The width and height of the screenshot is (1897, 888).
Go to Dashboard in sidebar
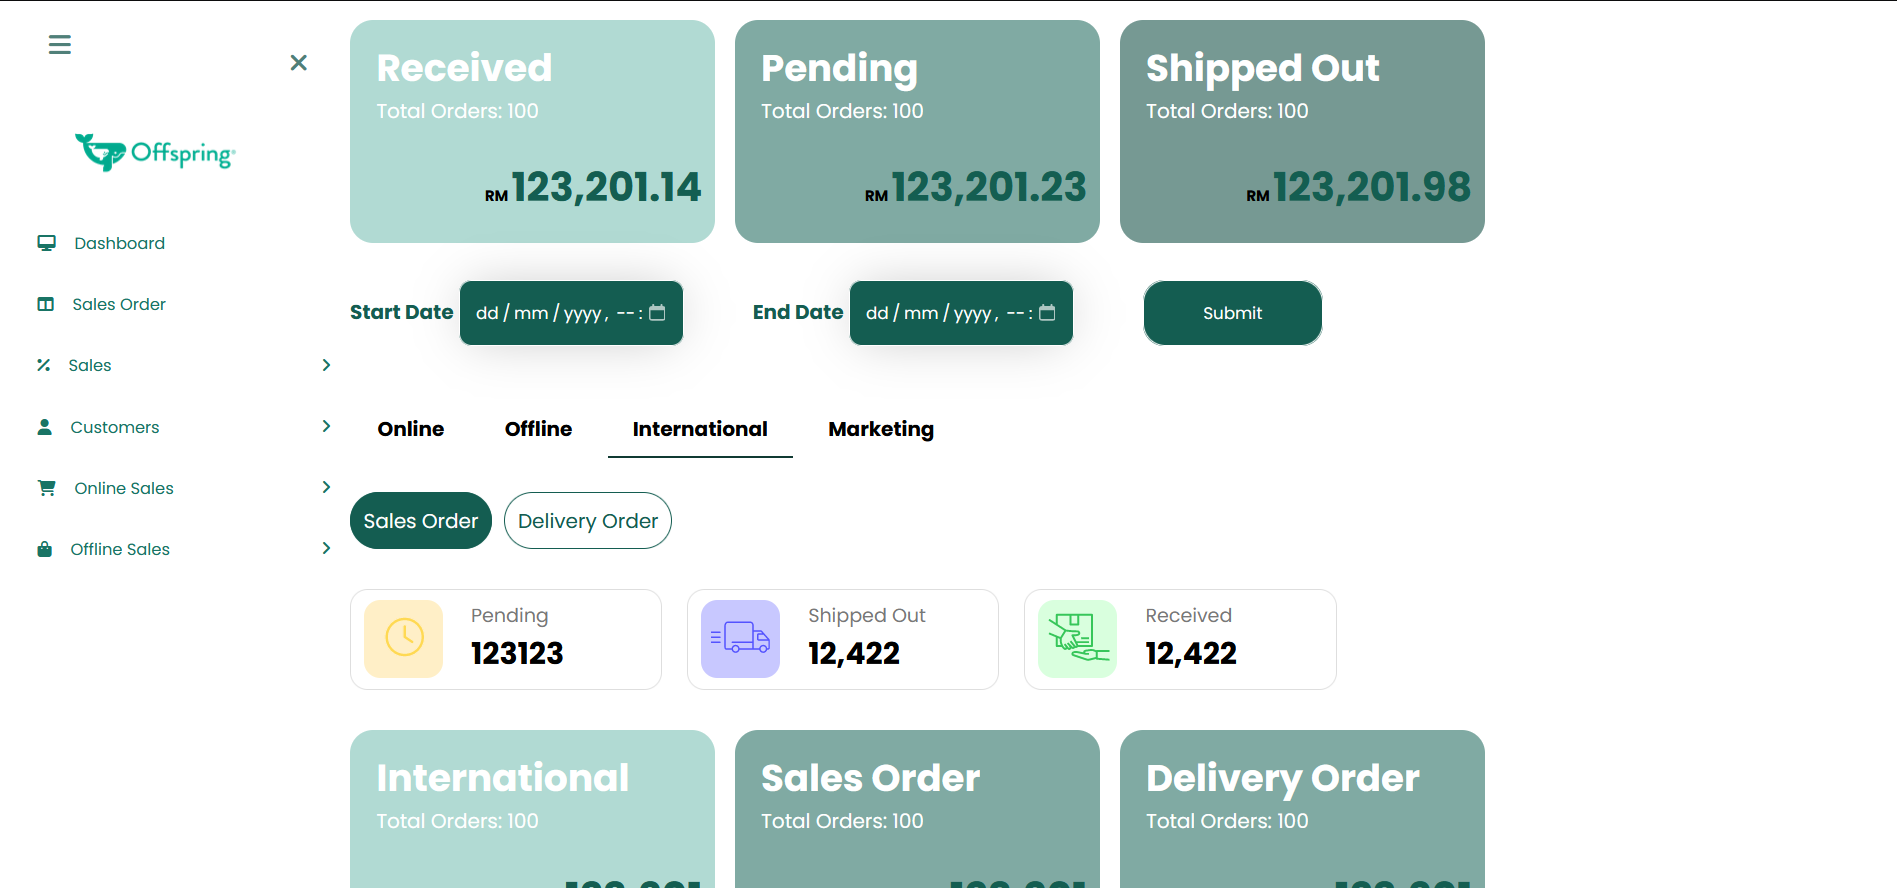click(x=119, y=243)
